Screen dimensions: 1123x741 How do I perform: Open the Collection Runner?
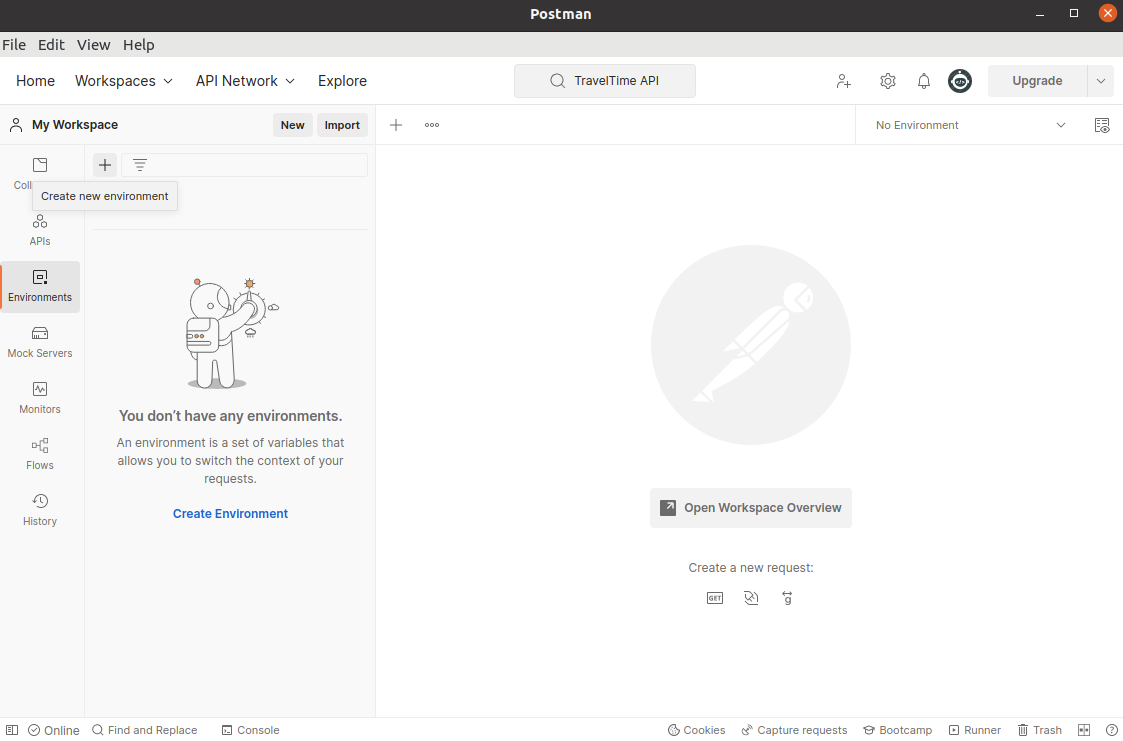pos(974,730)
